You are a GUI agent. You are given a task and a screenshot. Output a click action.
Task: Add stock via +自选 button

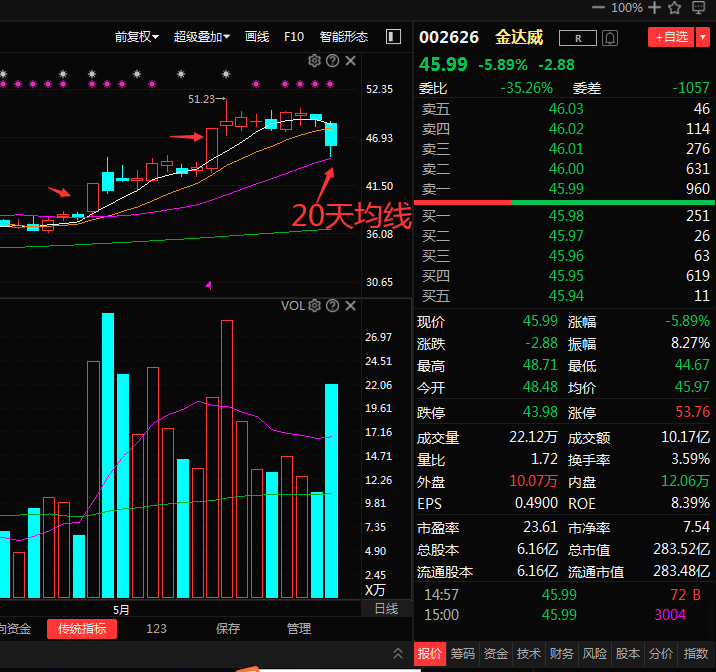670,37
